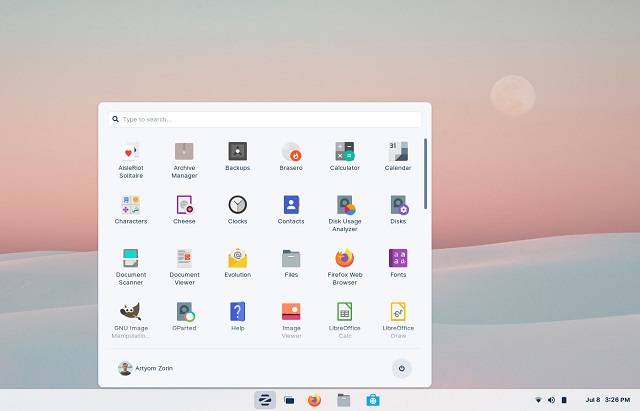
Task: Click the battery icon in system tray
Action: click(x=564, y=400)
